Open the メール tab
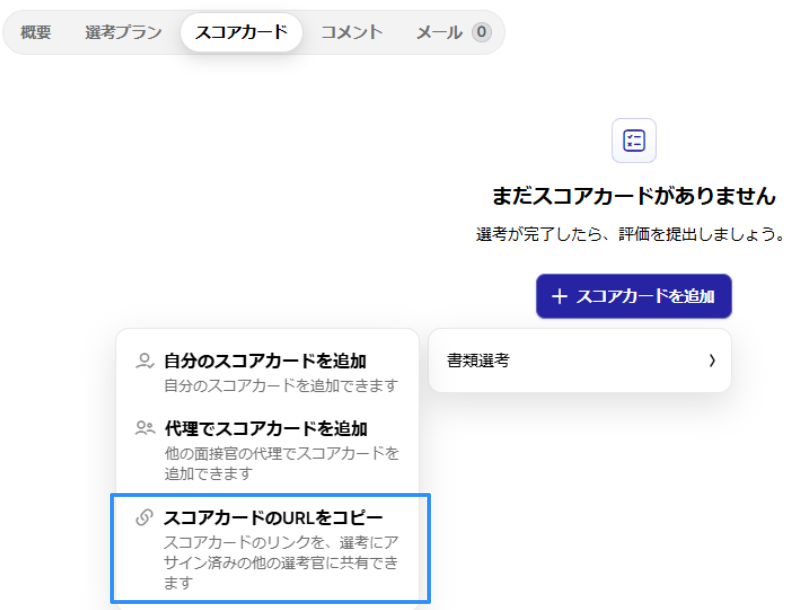Image resolution: width=803 pixels, height=610 pixels. click(439, 33)
